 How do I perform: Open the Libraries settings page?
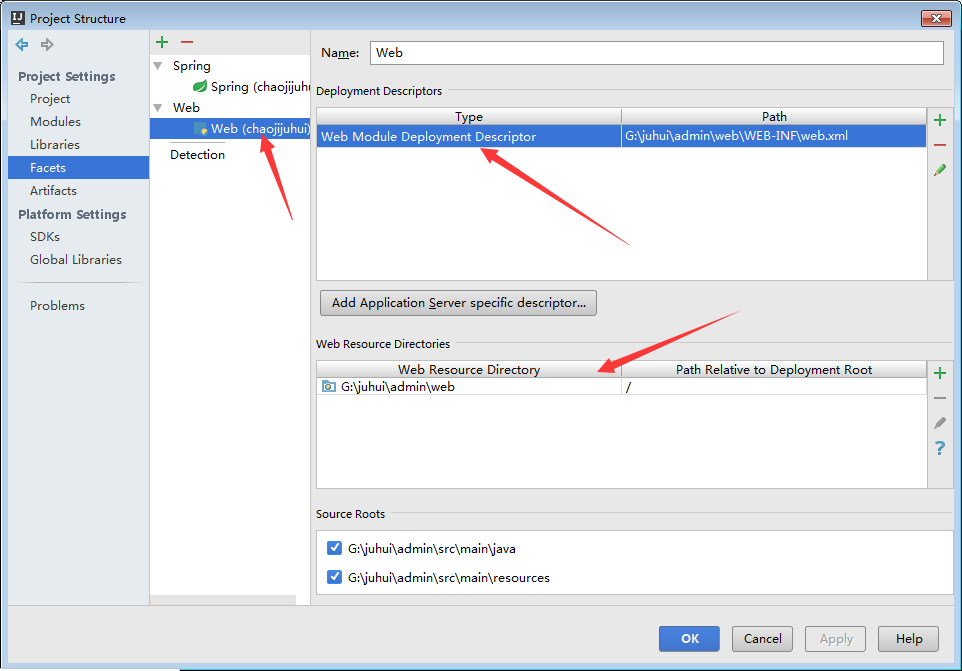pos(55,145)
